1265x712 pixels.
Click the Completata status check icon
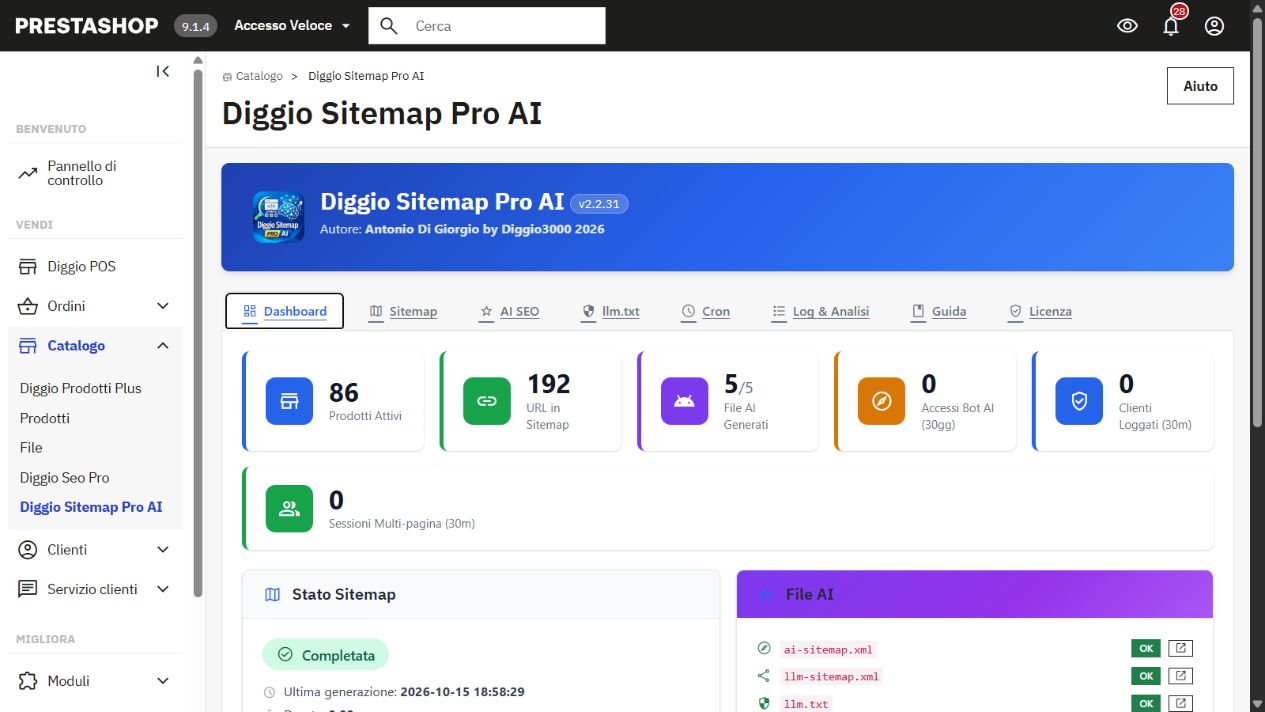click(285, 655)
